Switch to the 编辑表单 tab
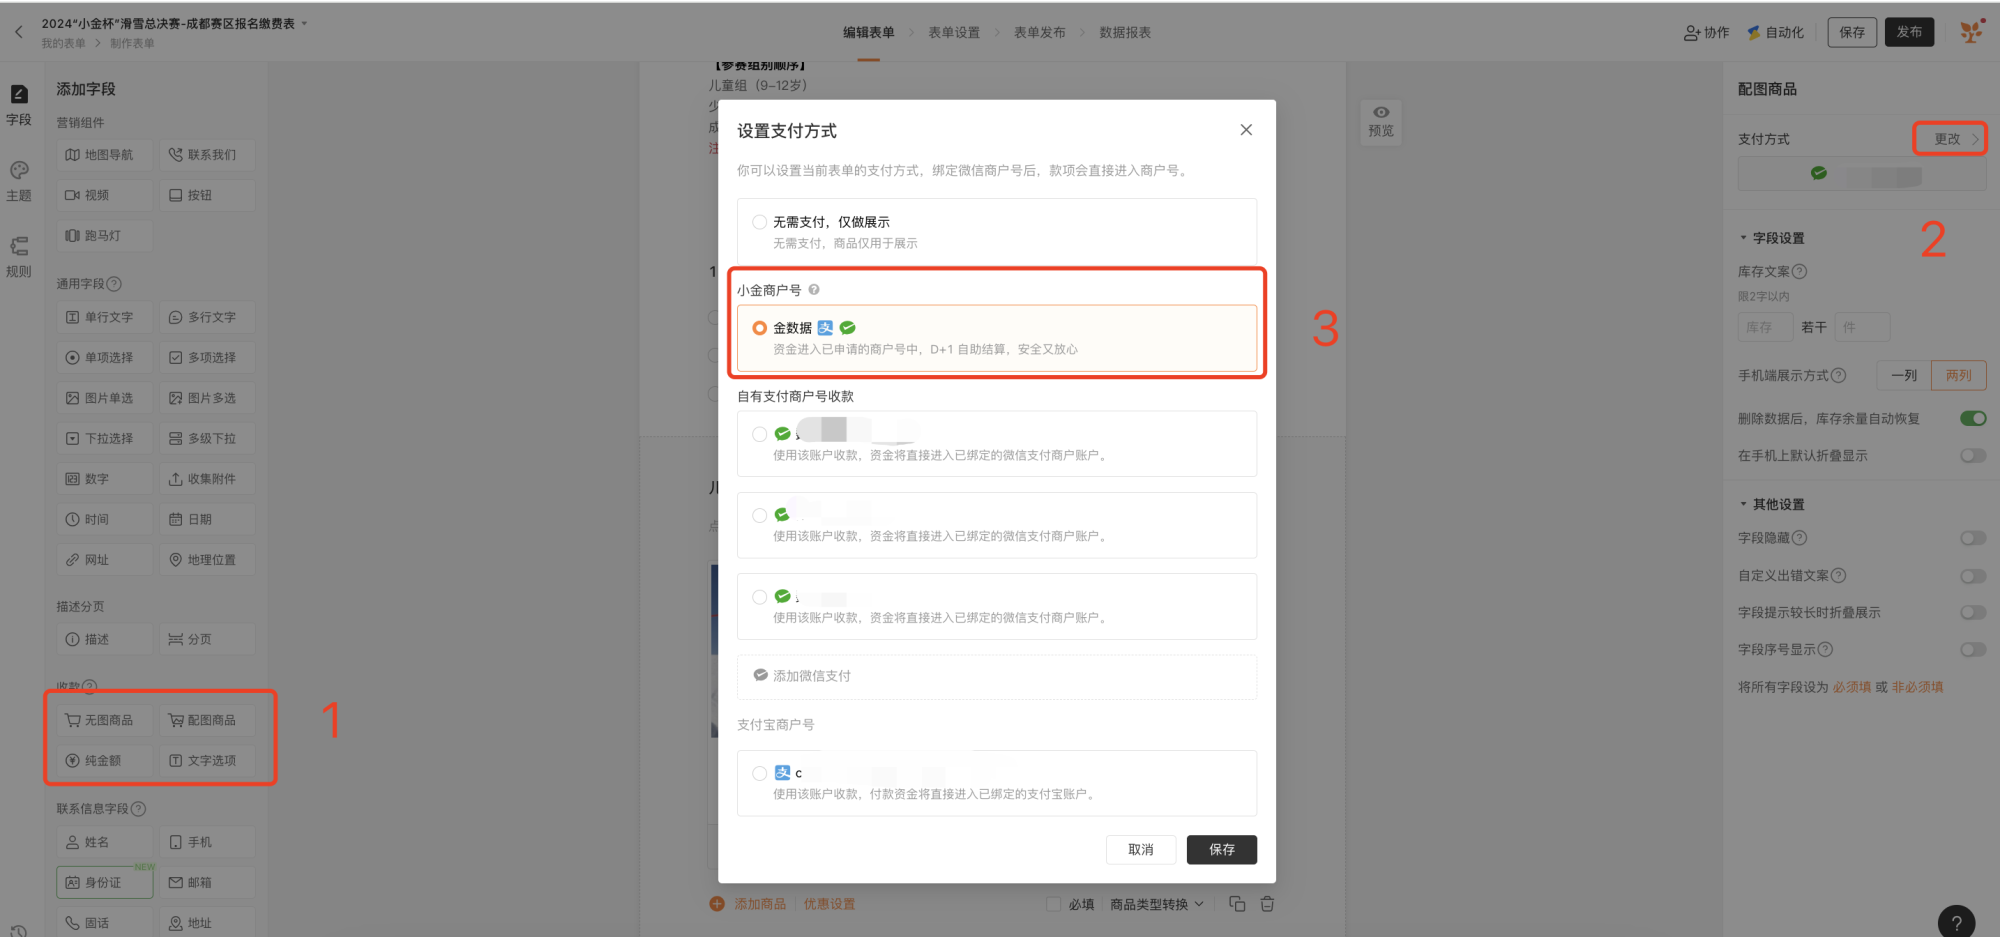The height and width of the screenshot is (937, 2000). coord(868,32)
